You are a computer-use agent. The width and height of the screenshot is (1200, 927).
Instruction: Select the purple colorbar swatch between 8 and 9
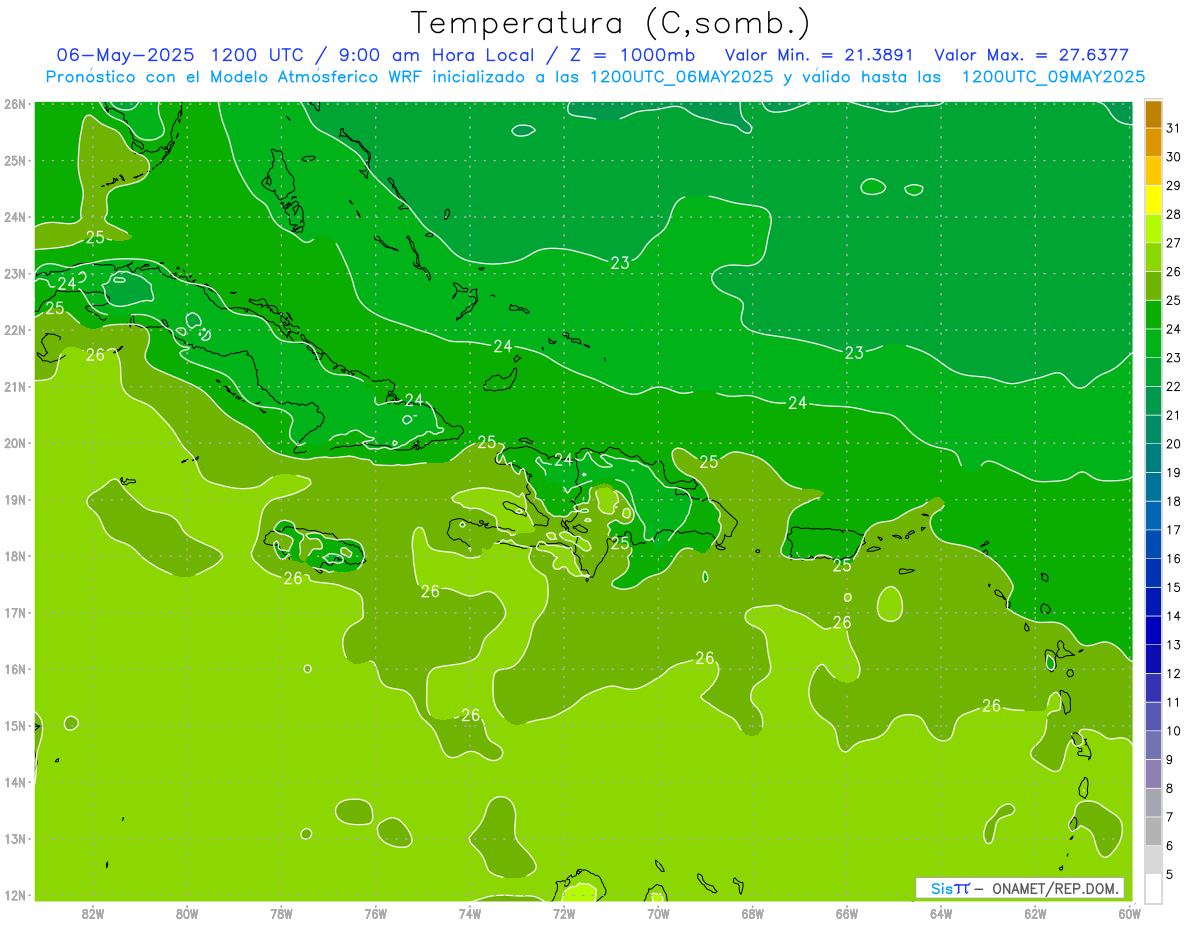[1153, 774]
